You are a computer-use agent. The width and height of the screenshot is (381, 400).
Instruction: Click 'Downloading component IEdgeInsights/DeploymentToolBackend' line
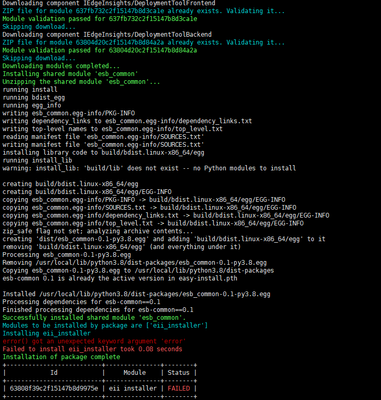[x=107, y=34]
